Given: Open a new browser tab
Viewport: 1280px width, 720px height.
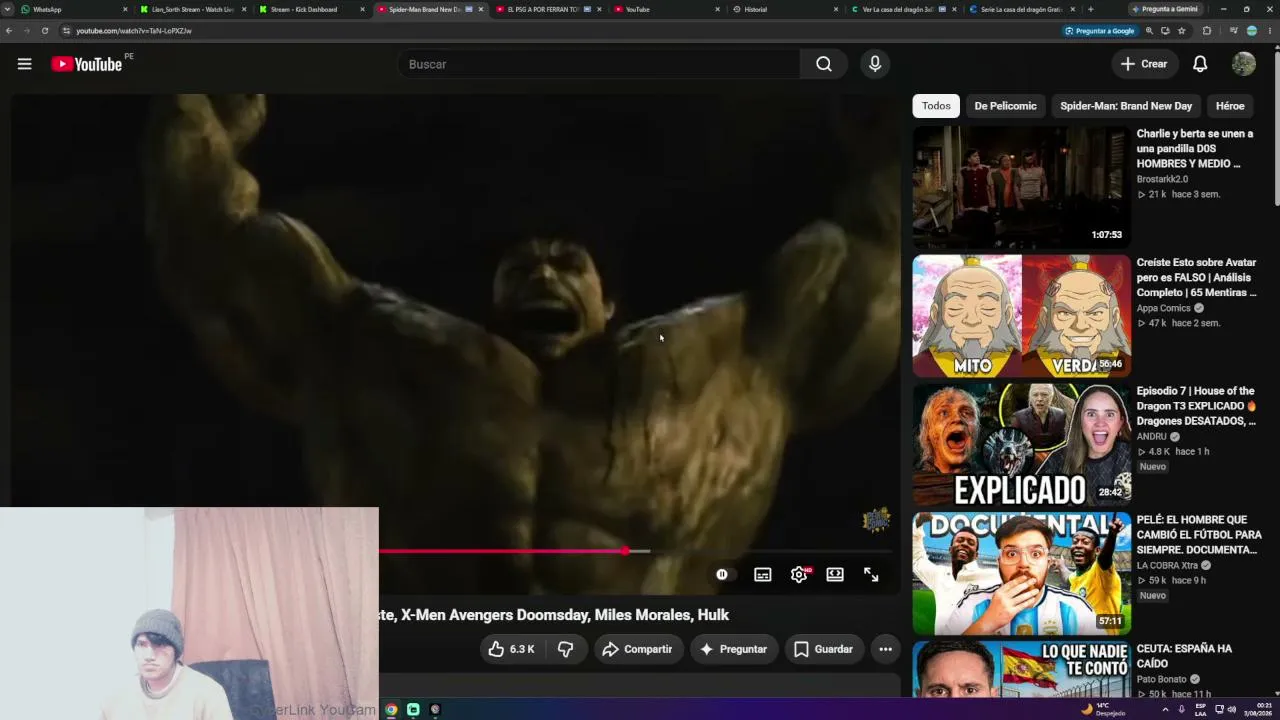Looking at the screenshot, I should click(x=1090, y=9).
